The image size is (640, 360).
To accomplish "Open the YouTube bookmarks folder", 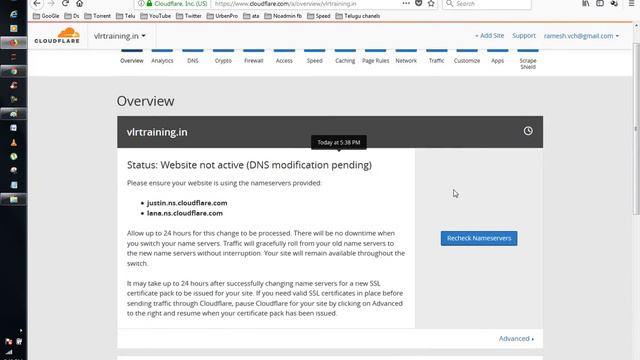I will click(156, 16).
